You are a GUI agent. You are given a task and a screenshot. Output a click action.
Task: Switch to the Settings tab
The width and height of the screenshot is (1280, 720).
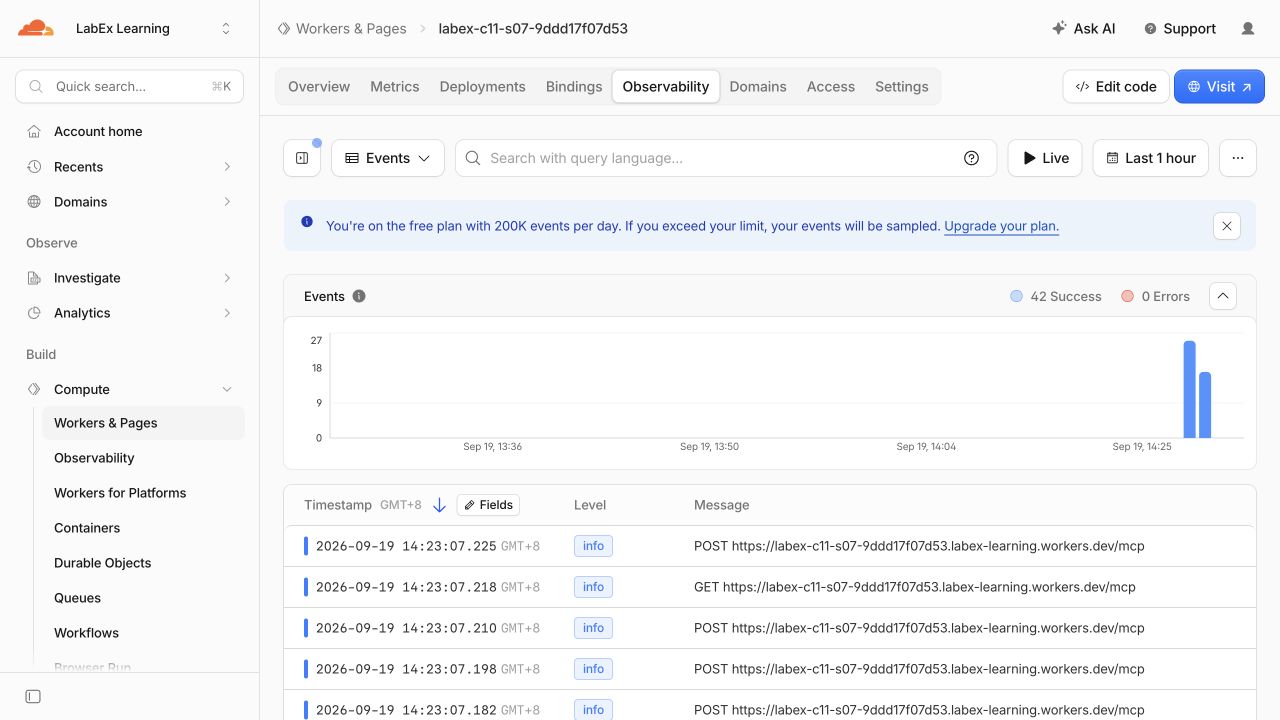pos(902,86)
